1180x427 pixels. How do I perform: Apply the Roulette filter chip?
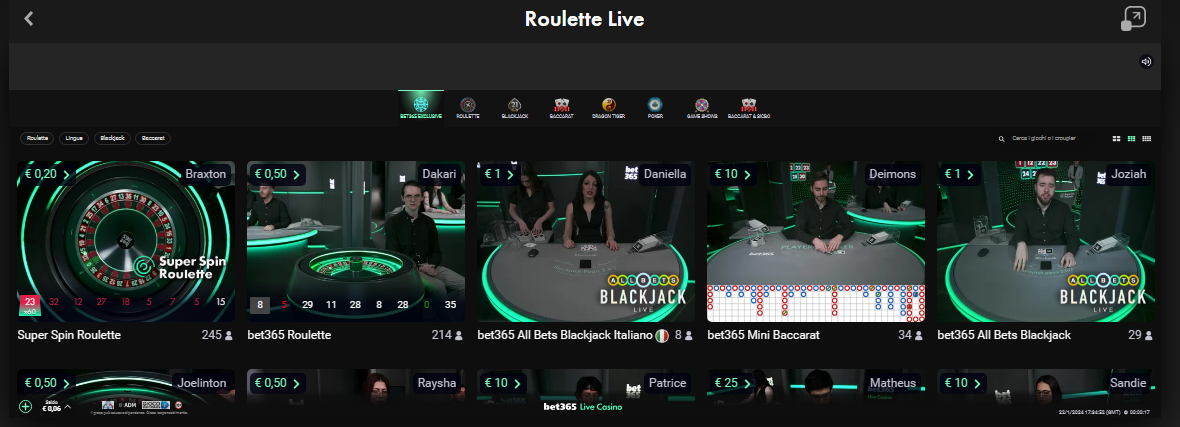tap(38, 139)
